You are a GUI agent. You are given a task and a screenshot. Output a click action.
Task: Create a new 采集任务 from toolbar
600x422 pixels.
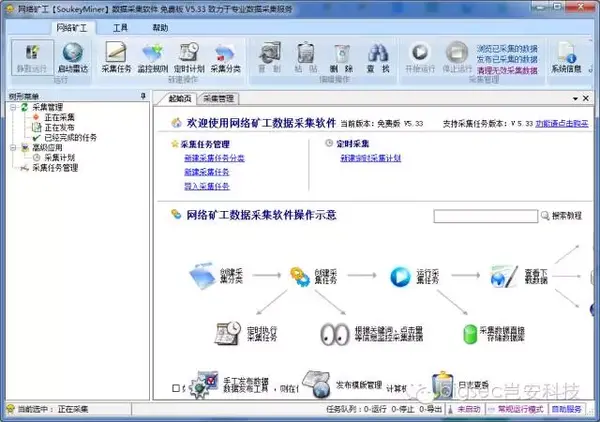coord(116,57)
